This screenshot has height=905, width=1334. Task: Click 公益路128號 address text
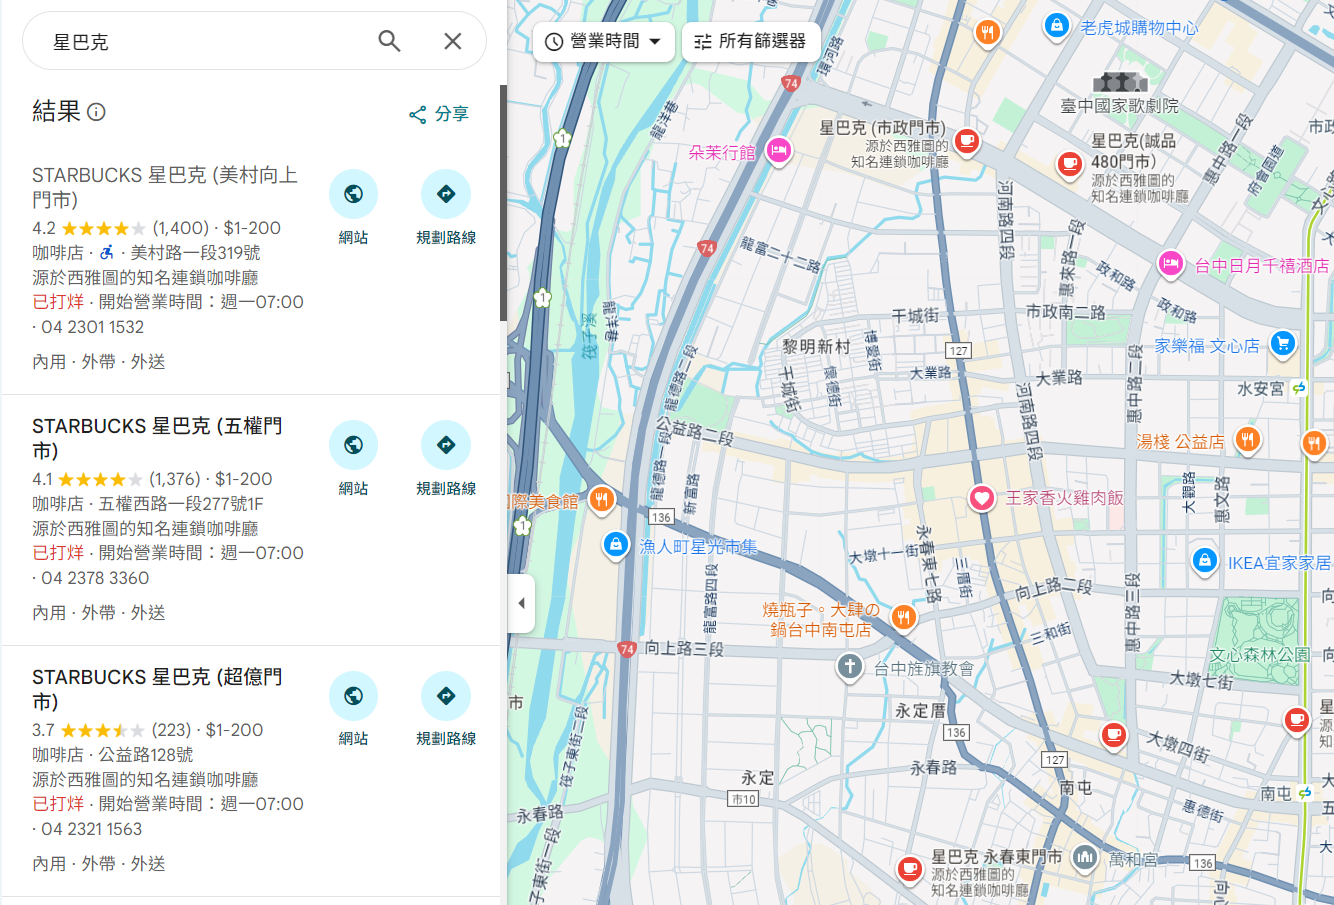coord(146,755)
